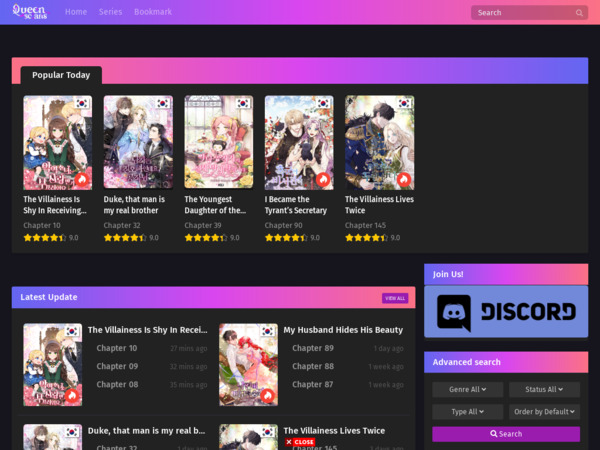Click Korean flag on Villainess Is Shy popular cover
Viewport: 600px width, 450px height.
82,103
